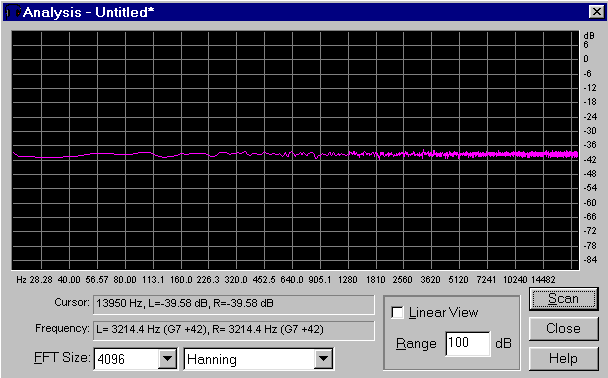Click the spectrum trace near 1280 Hz
Image resolution: width=608 pixels, height=378 pixels.
tap(348, 154)
